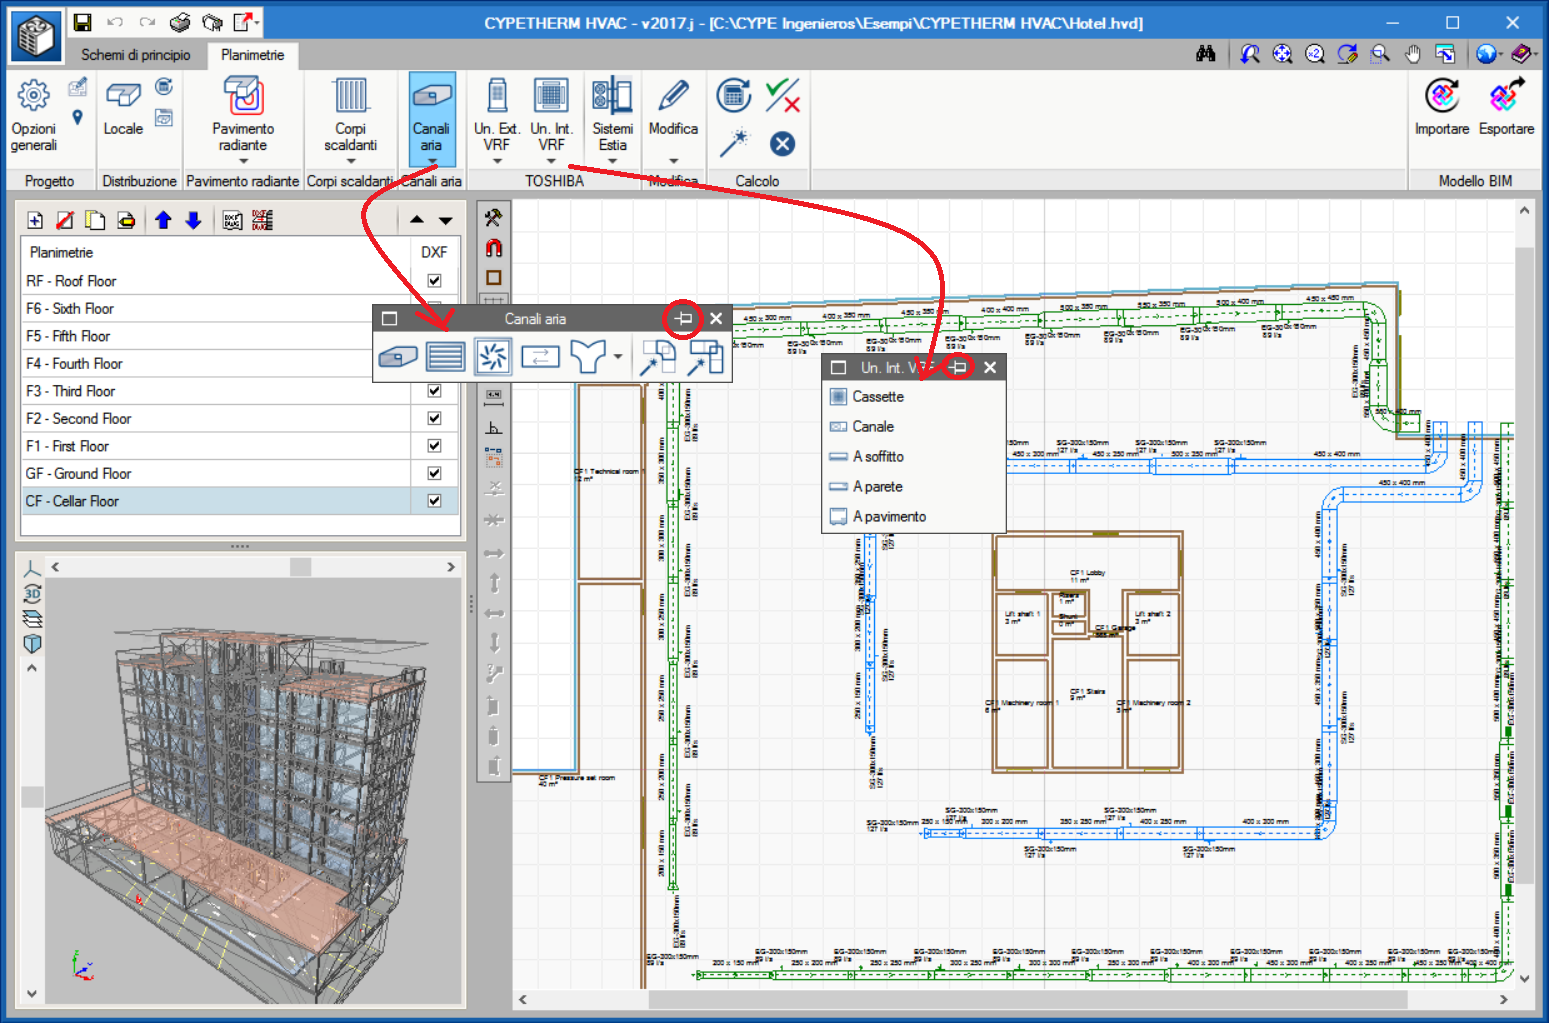The height and width of the screenshot is (1023, 1549).
Task: Switch to Schemi di principio tab
Action: click(x=135, y=55)
